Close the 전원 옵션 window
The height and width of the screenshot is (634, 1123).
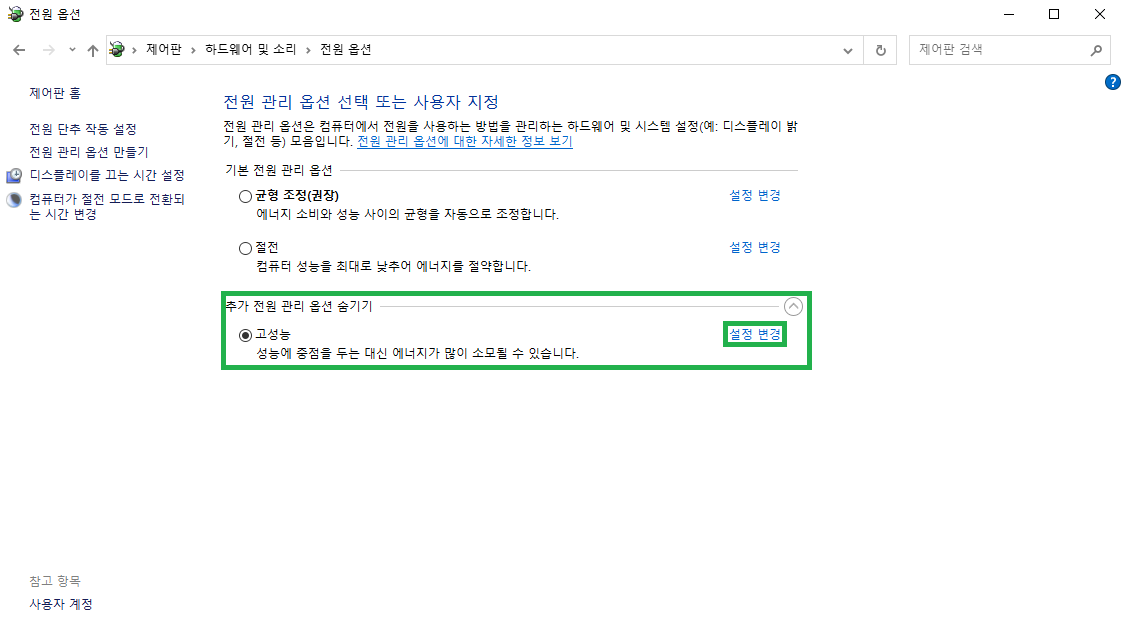[1099, 14]
